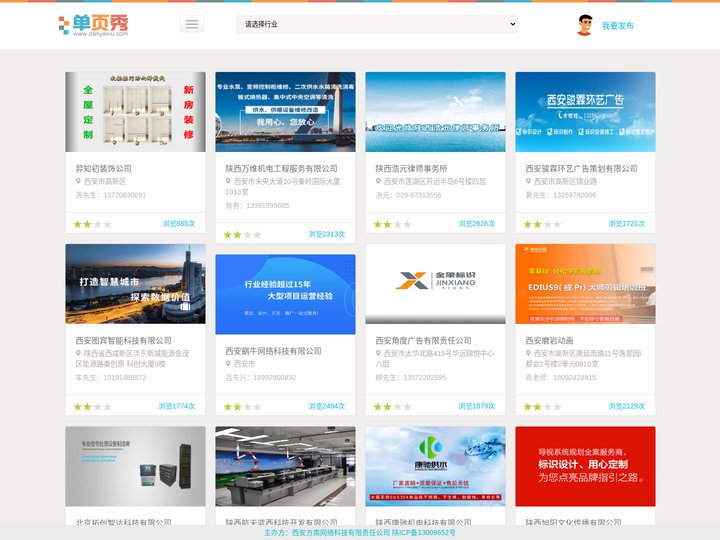The height and width of the screenshot is (540, 720).
Task: Open the 康驰供水 banner thumbnail
Action: (435, 466)
